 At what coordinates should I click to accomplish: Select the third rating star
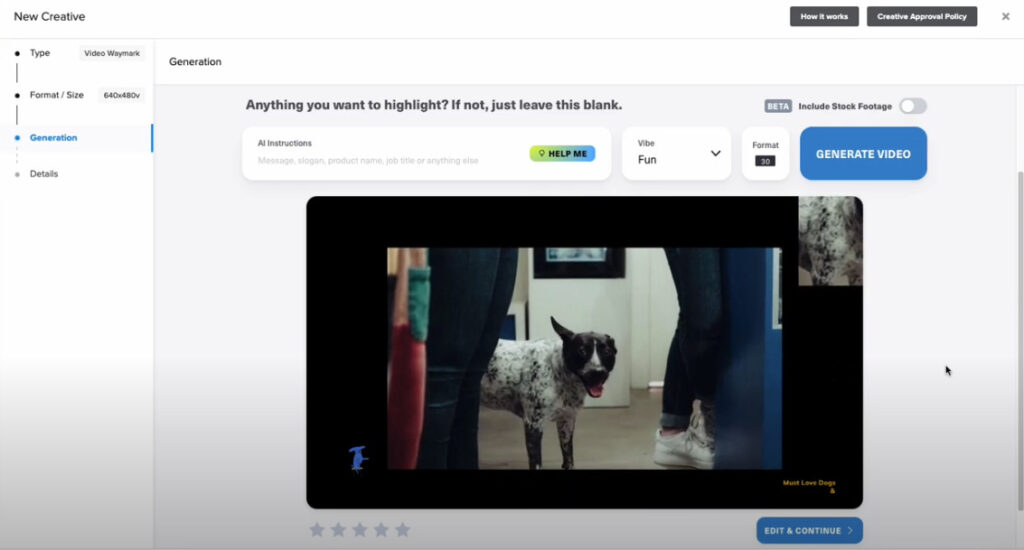tap(360, 530)
